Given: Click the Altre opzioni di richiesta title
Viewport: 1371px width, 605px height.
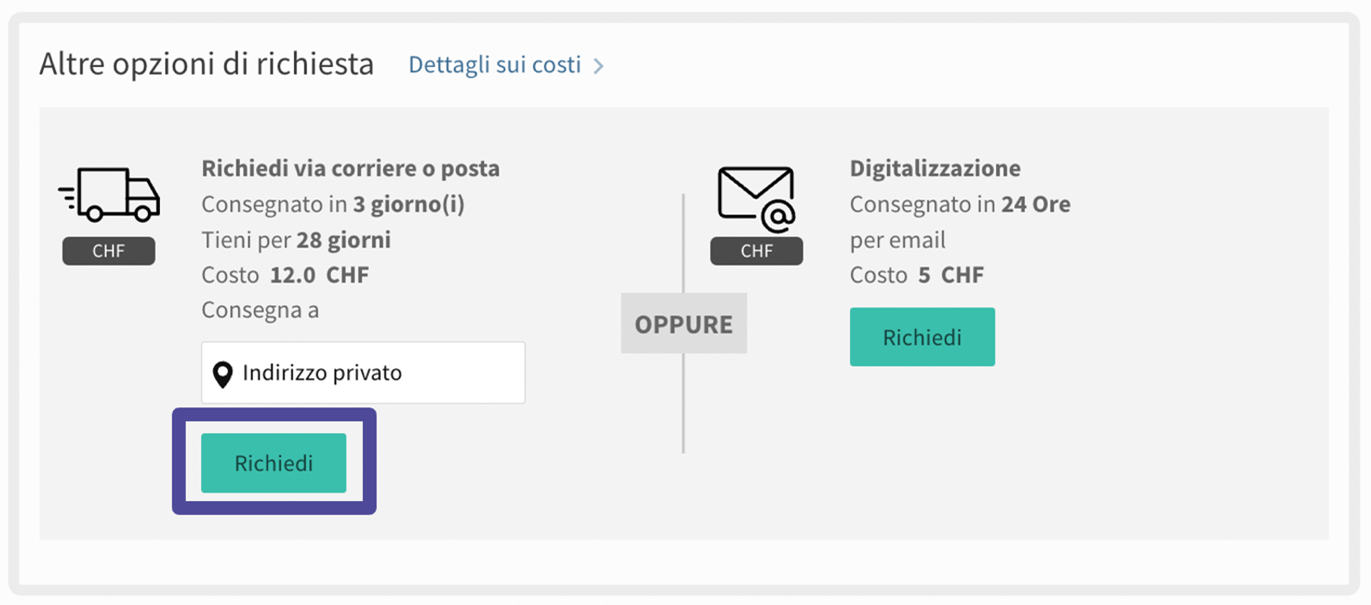Looking at the screenshot, I should pos(206,65).
